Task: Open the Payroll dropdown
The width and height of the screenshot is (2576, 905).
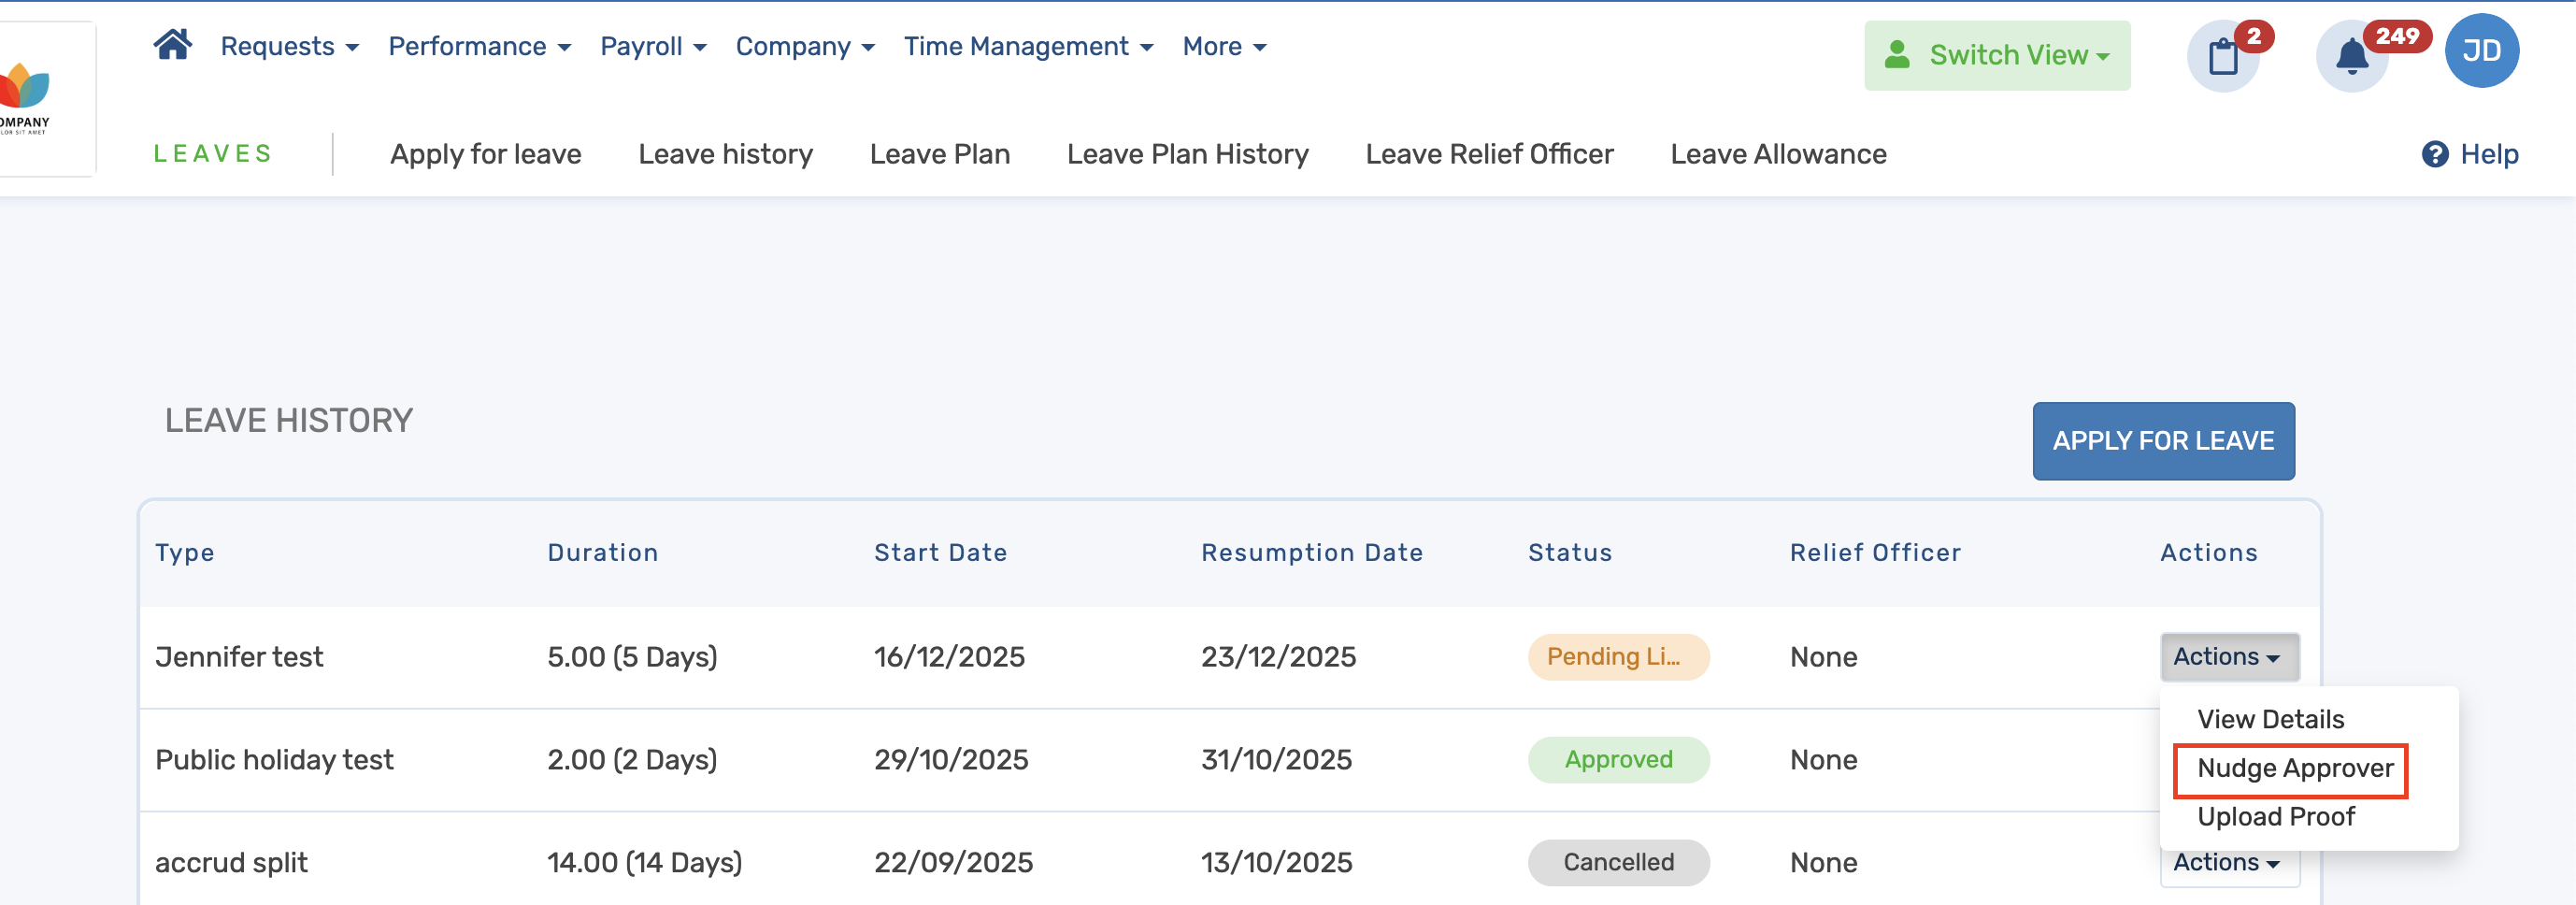Action: (653, 47)
